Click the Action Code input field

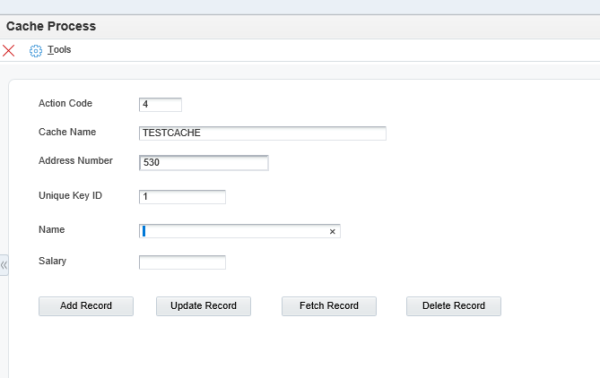(x=160, y=104)
